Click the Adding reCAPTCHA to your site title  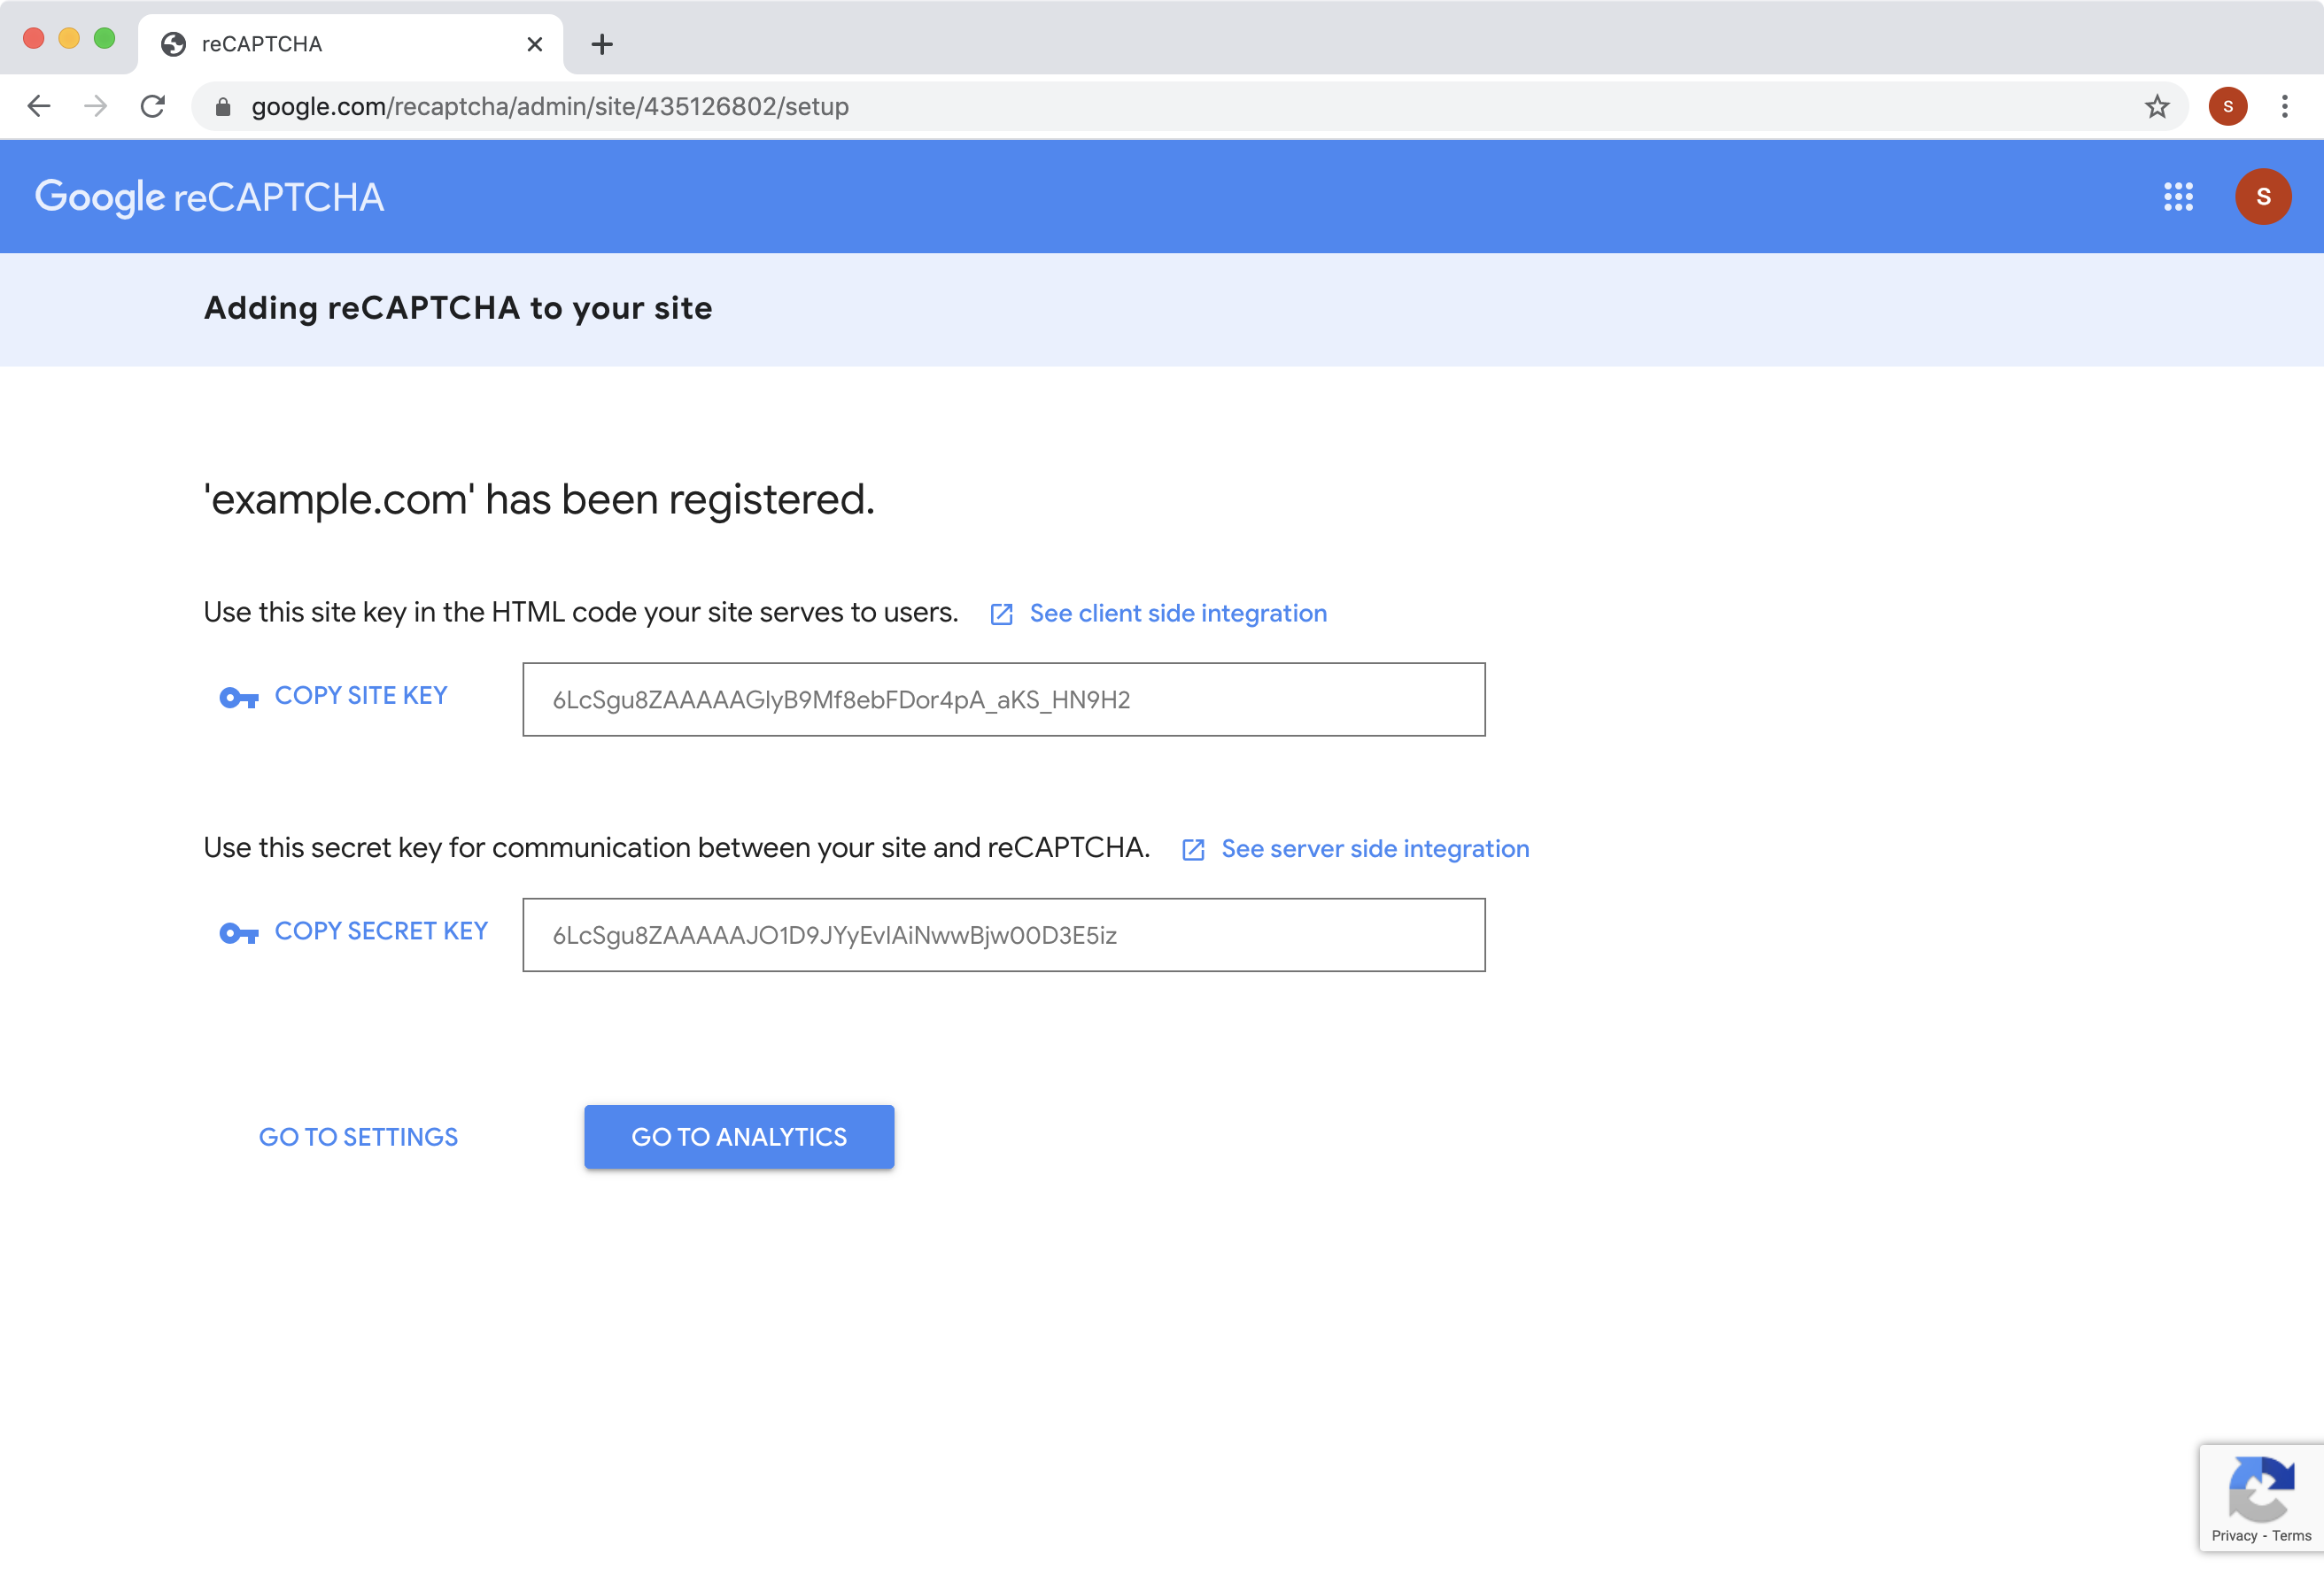458,308
